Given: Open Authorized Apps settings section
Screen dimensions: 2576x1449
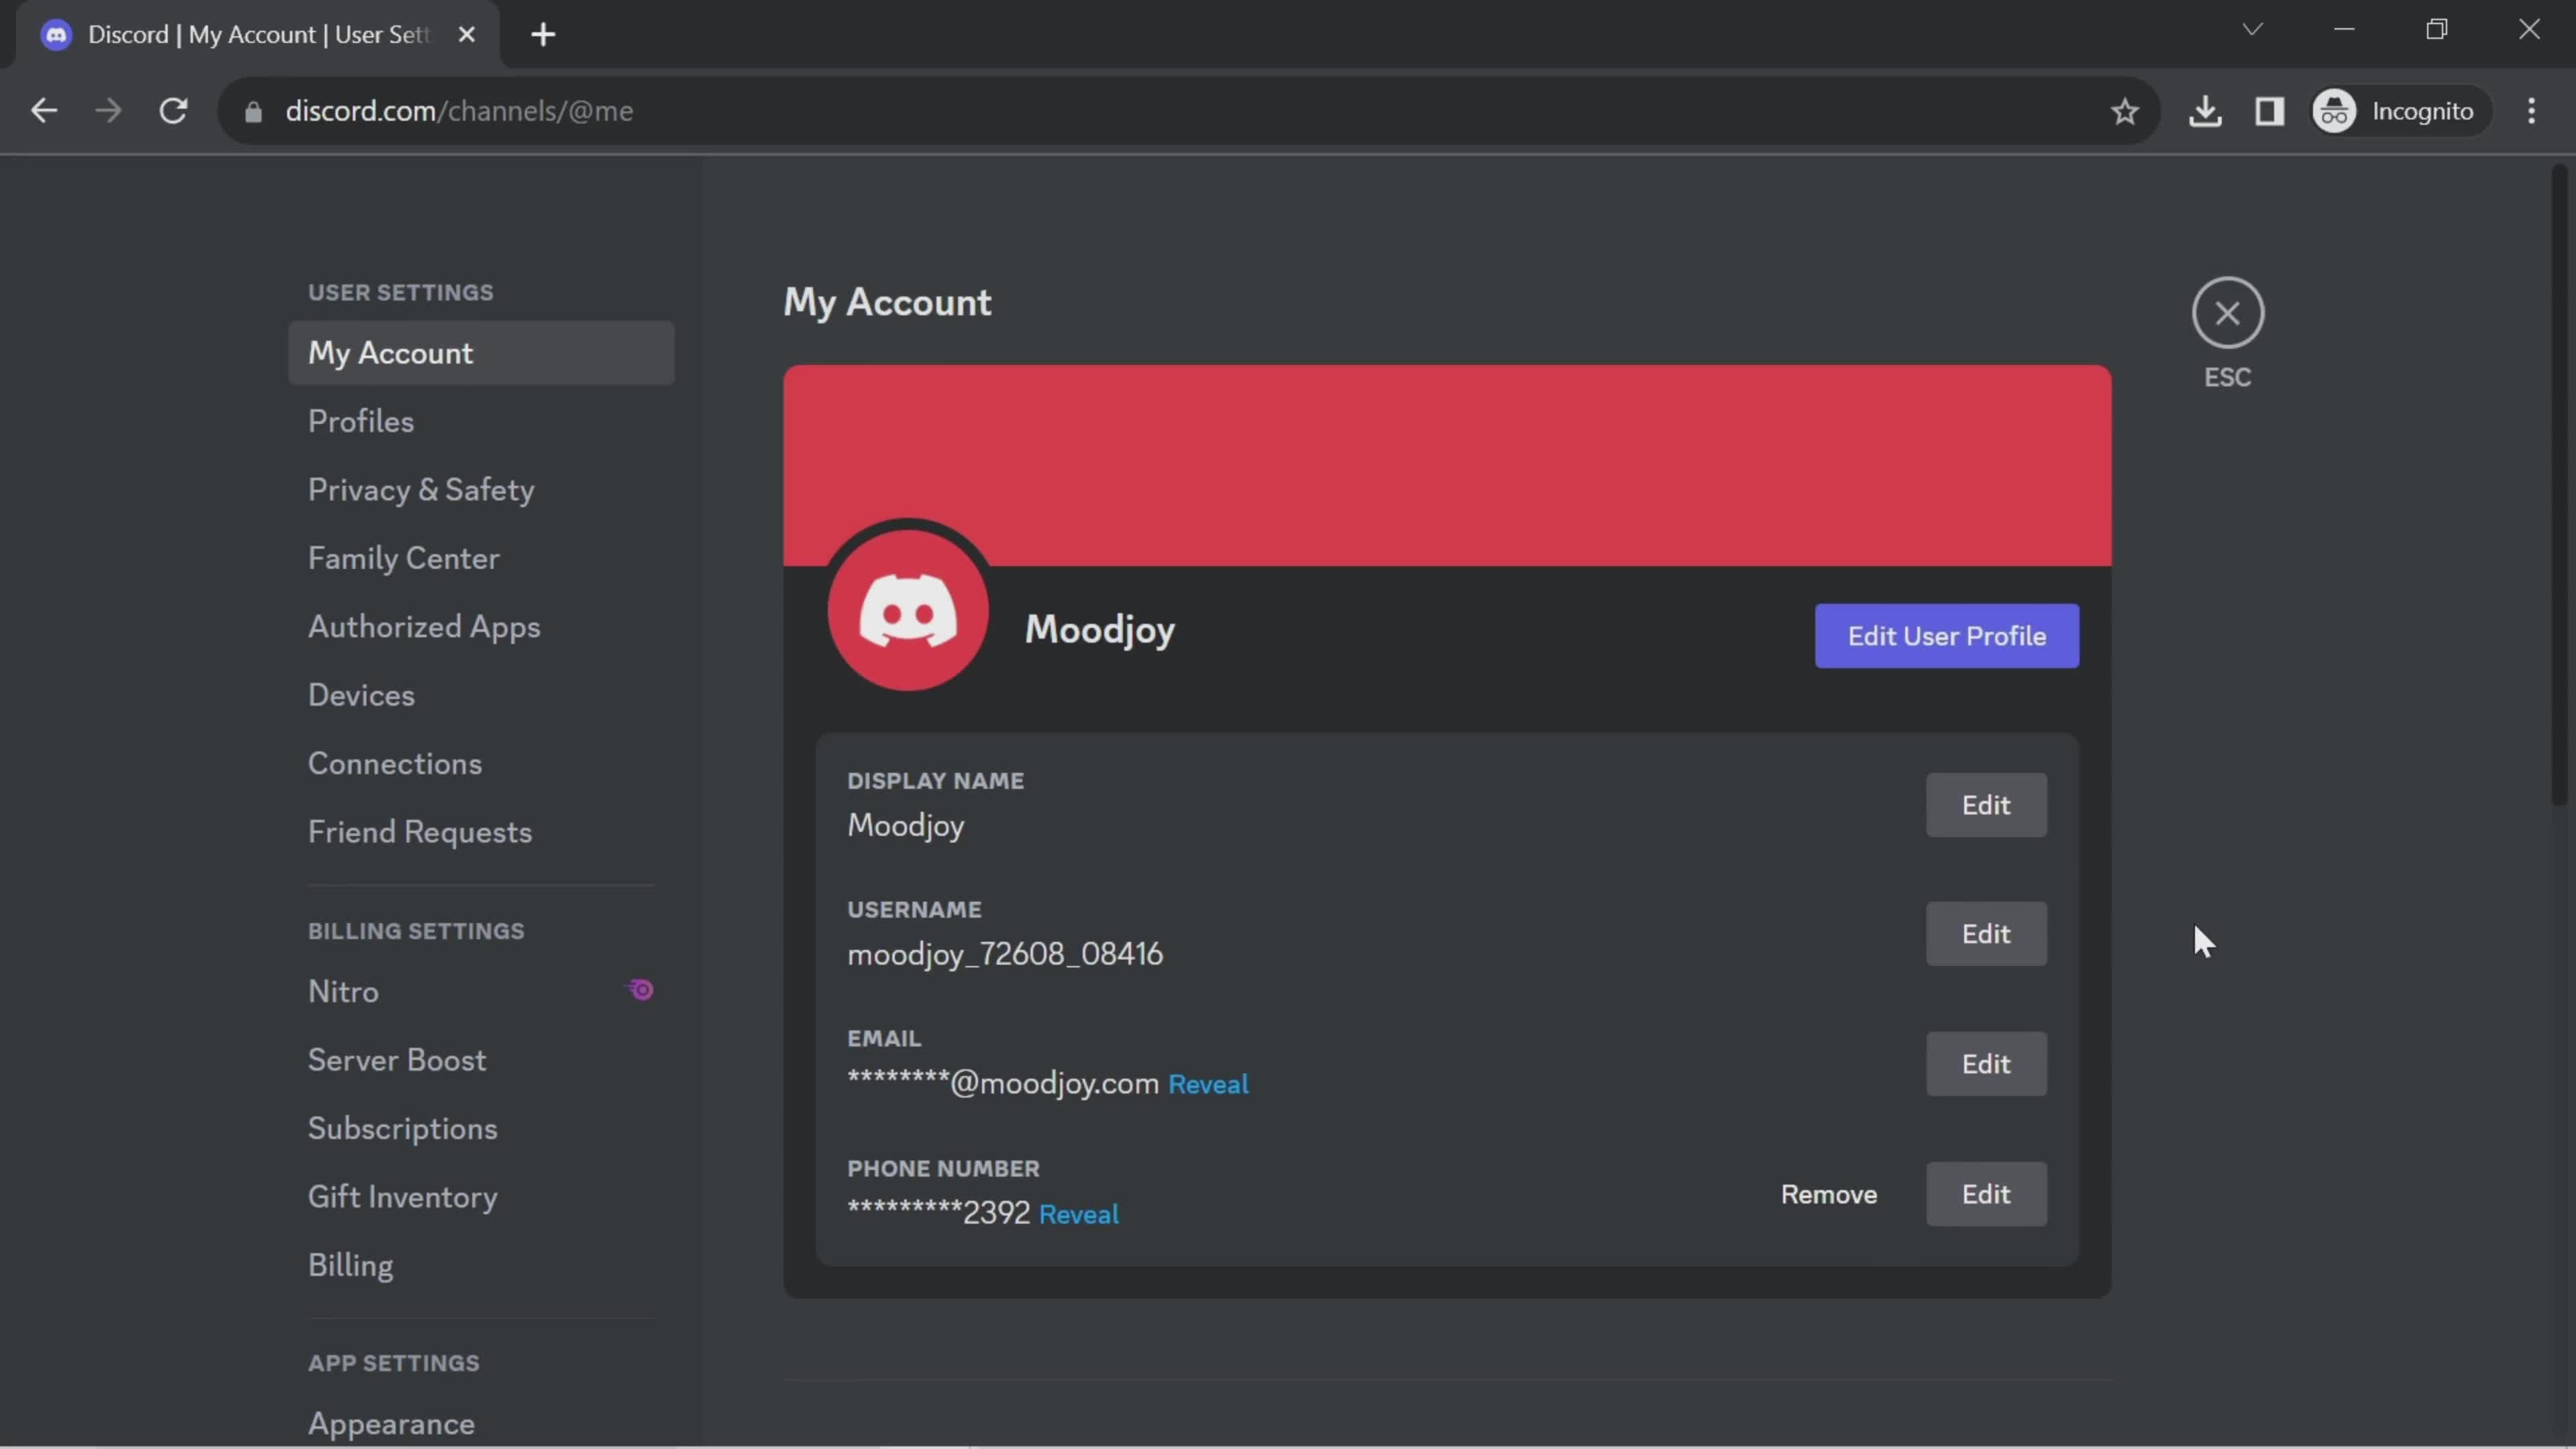Looking at the screenshot, I should [x=423, y=628].
